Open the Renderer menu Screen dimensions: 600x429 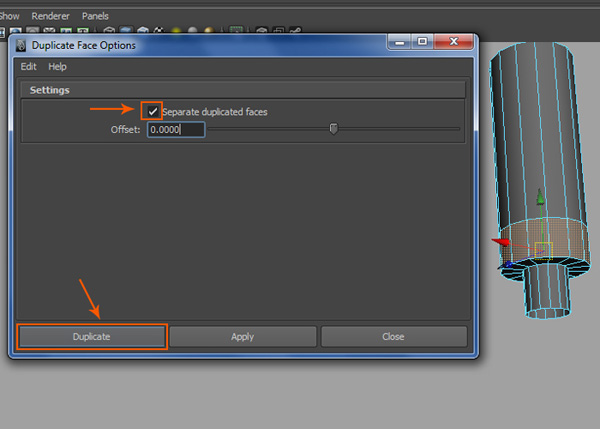pos(50,17)
